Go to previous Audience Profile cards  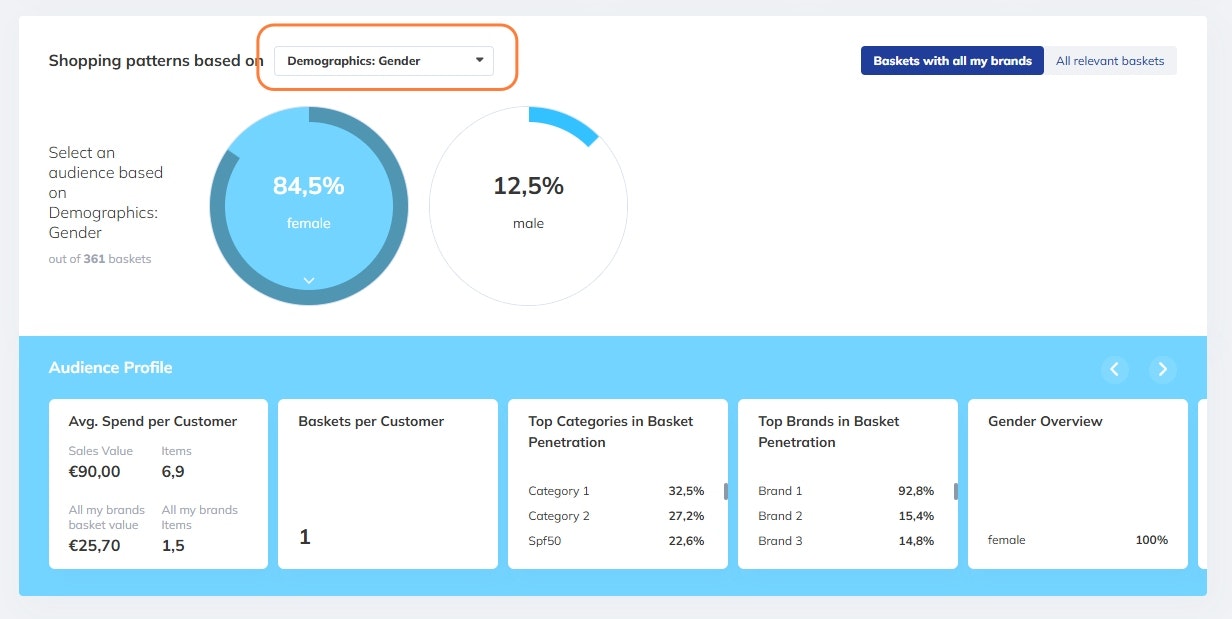pyautogui.click(x=1114, y=369)
